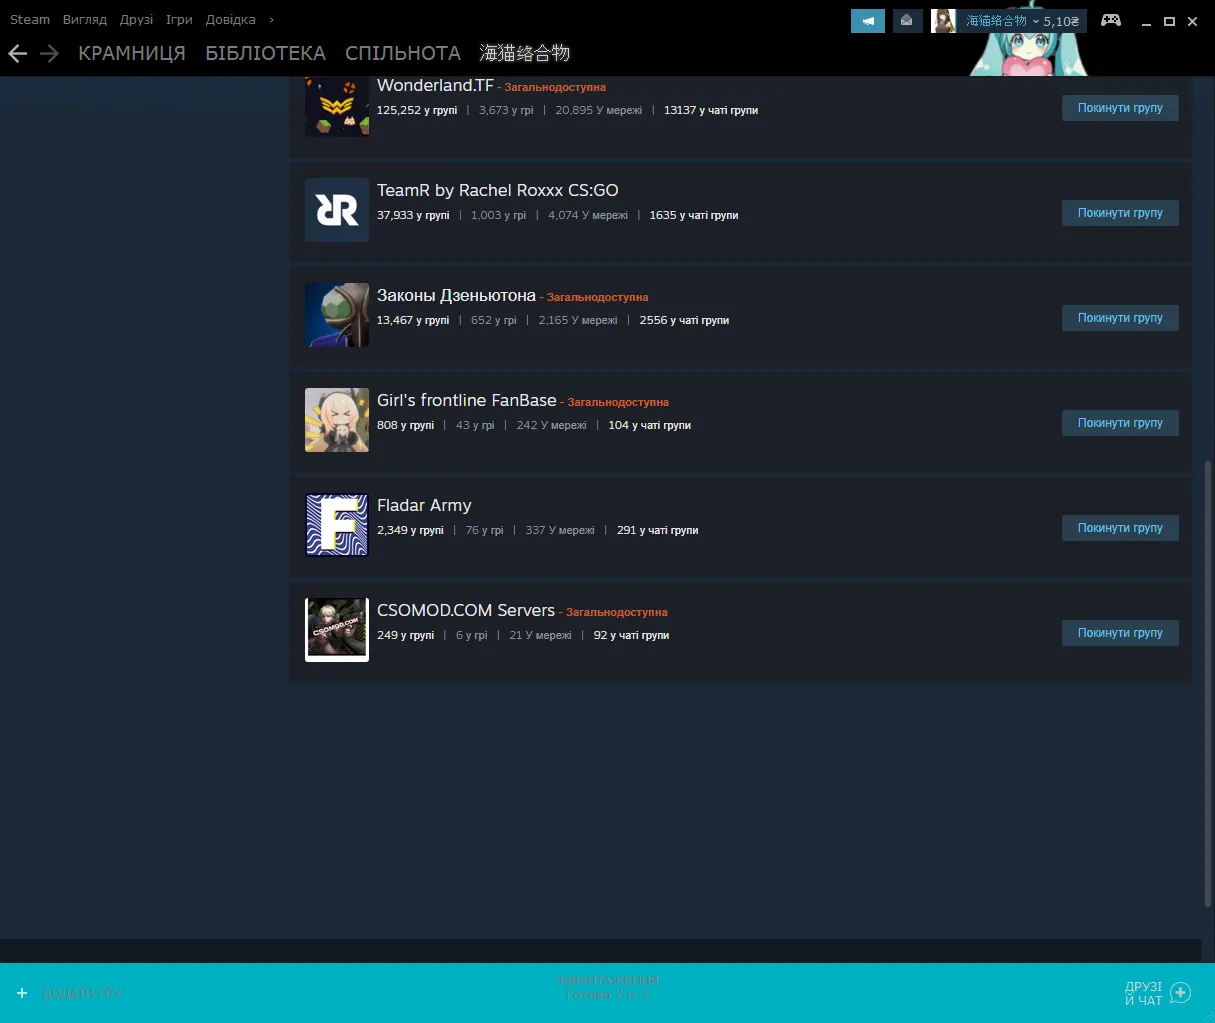Click '37,933 у групі' member count
Image resolution: width=1215 pixels, height=1023 pixels.
(x=413, y=216)
